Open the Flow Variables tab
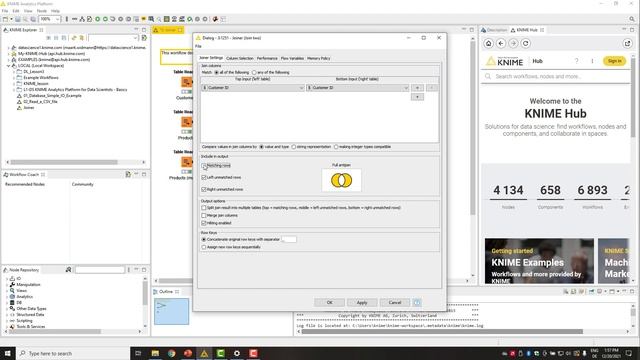The image size is (640, 360). click(x=292, y=58)
